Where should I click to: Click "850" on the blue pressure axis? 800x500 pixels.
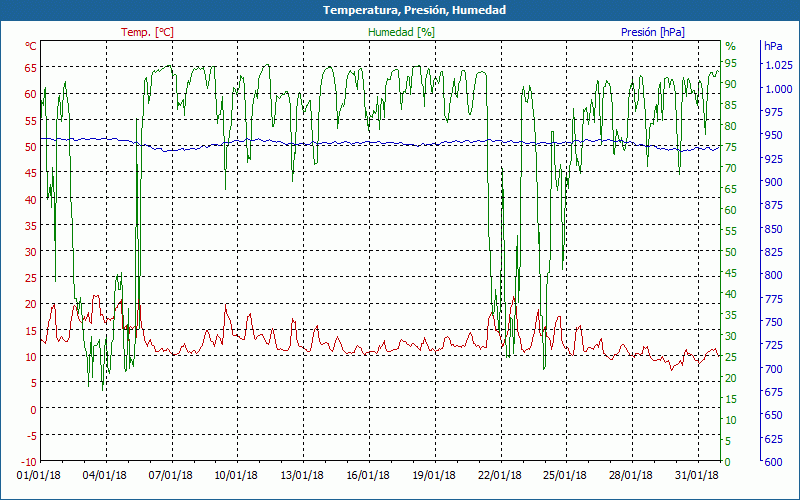coord(773,229)
